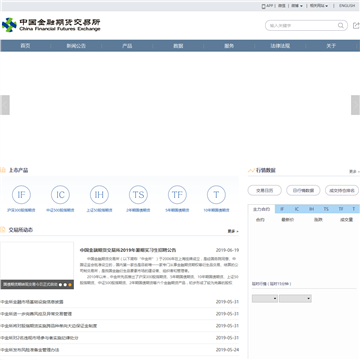Open the 数据 navigation menu item
This screenshot has height=360, width=360.
click(x=178, y=46)
